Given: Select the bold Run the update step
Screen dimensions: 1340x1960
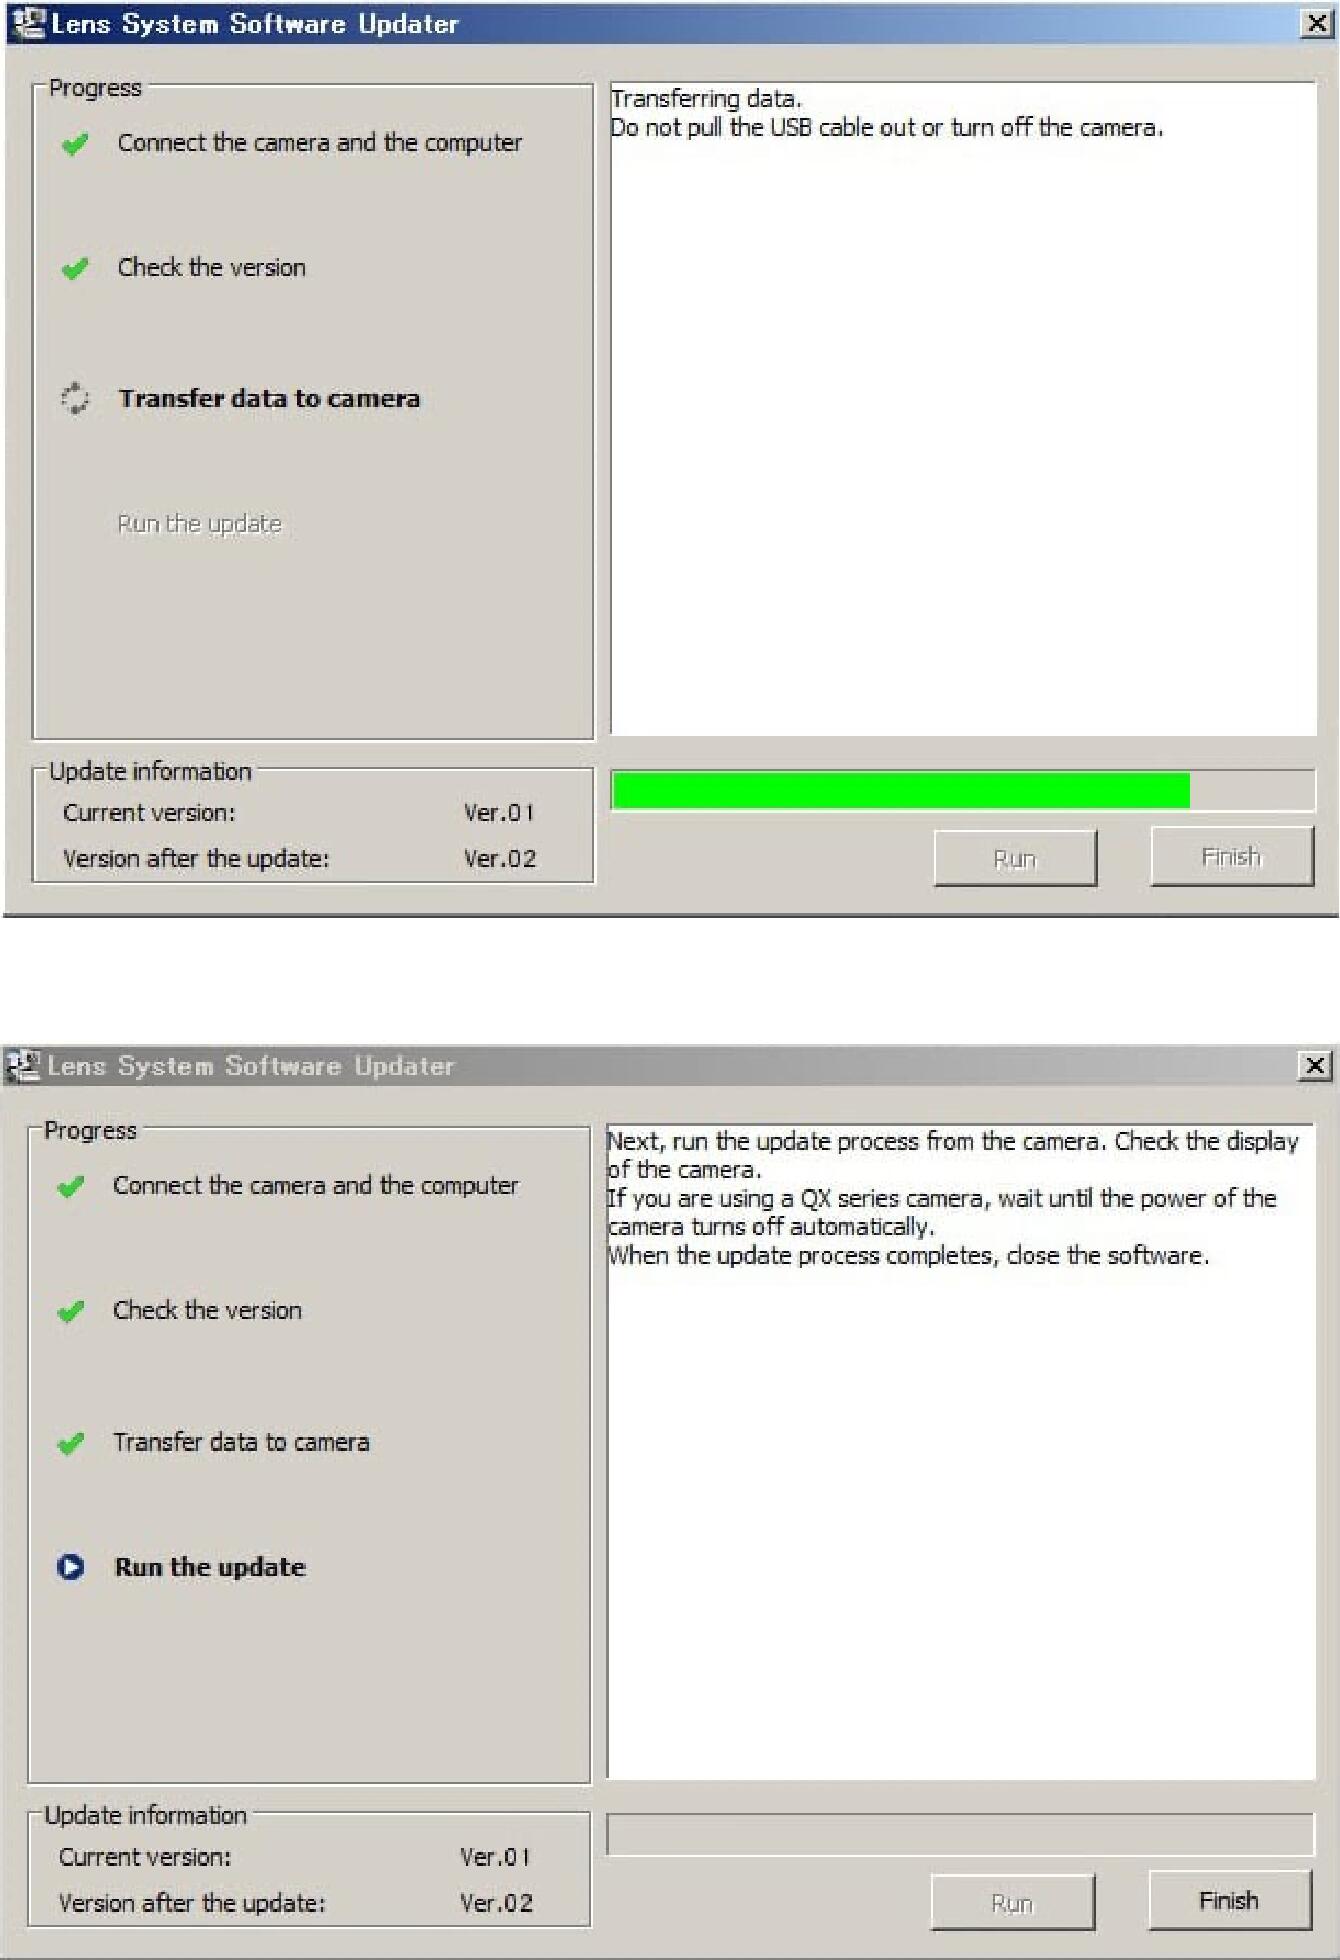Looking at the screenshot, I should 210,1567.
